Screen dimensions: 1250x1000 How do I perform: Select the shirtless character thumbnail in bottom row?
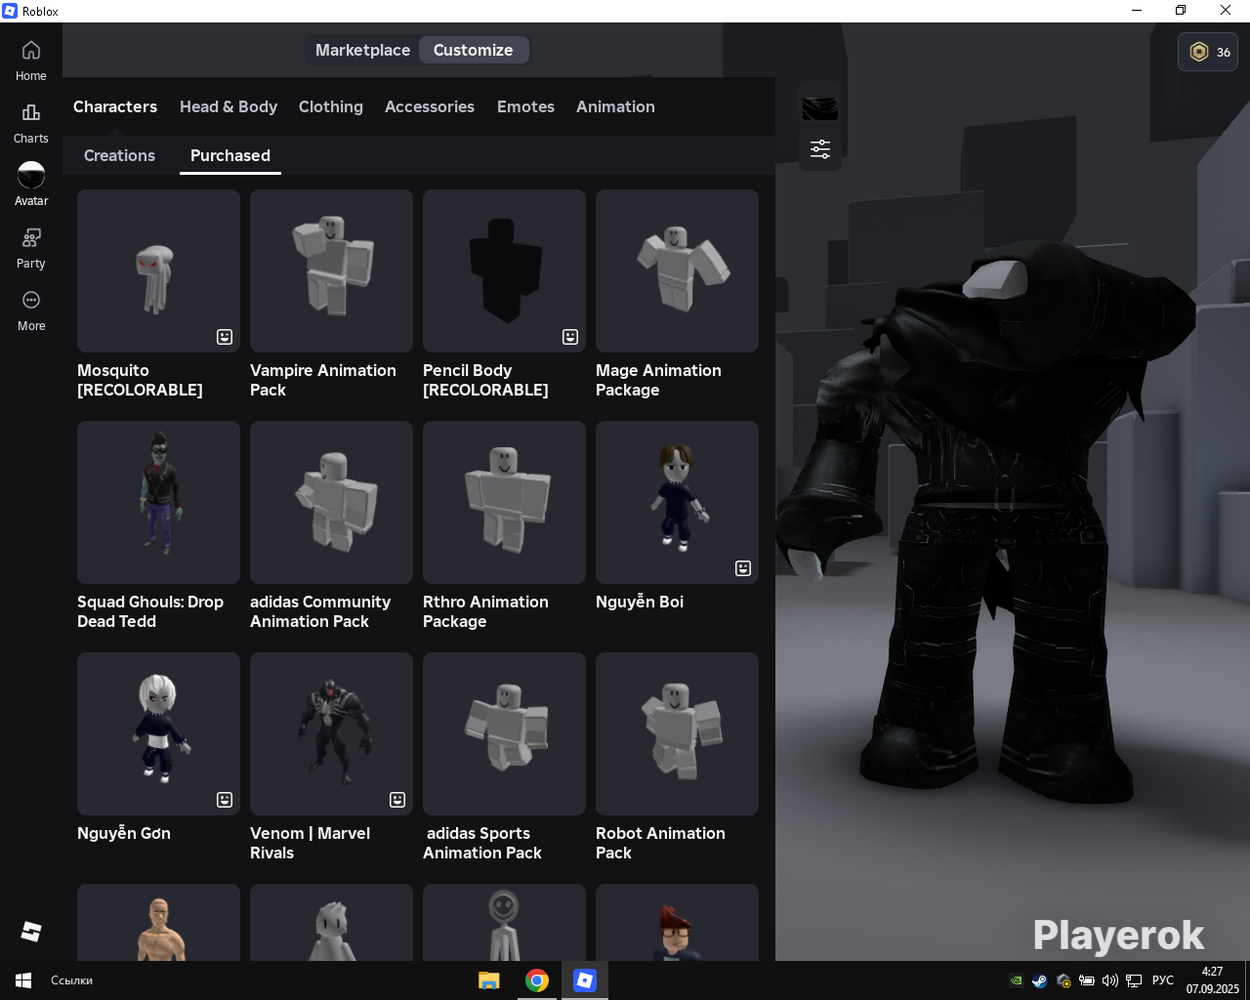point(158,923)
